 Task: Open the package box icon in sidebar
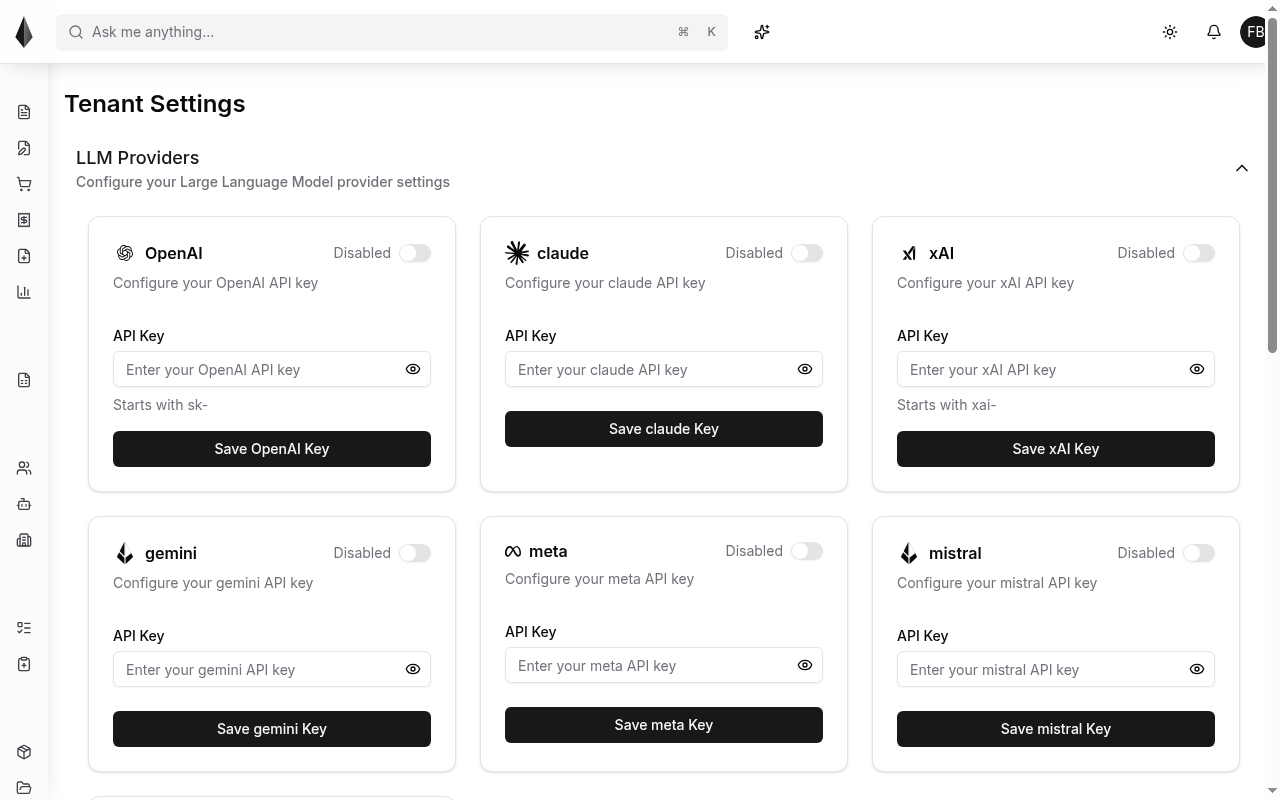tap(24, 752)
